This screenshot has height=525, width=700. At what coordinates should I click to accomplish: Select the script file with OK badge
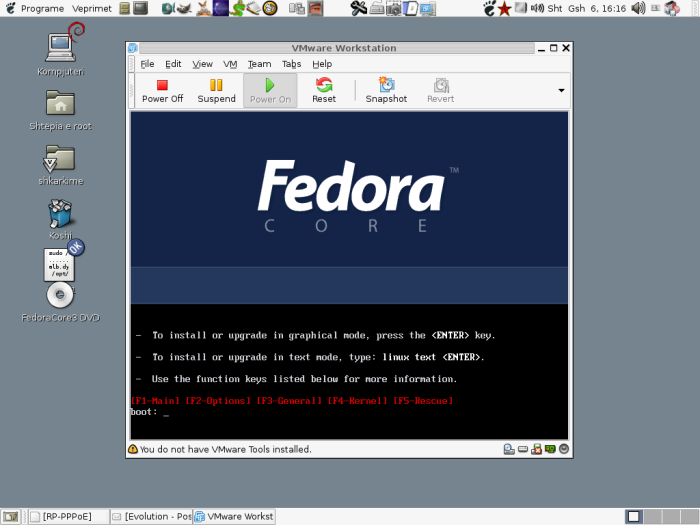point(59,265)
